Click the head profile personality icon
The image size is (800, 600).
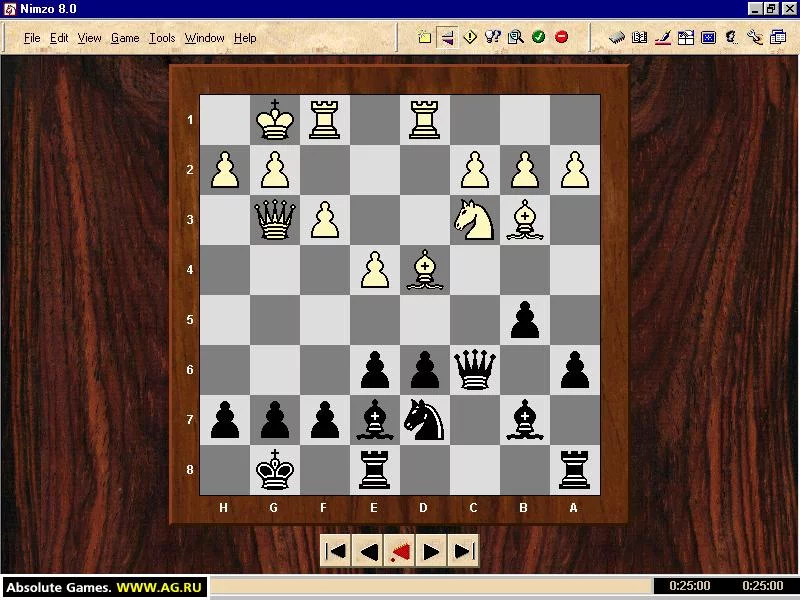pyautogui.click(x=732, y=37)
